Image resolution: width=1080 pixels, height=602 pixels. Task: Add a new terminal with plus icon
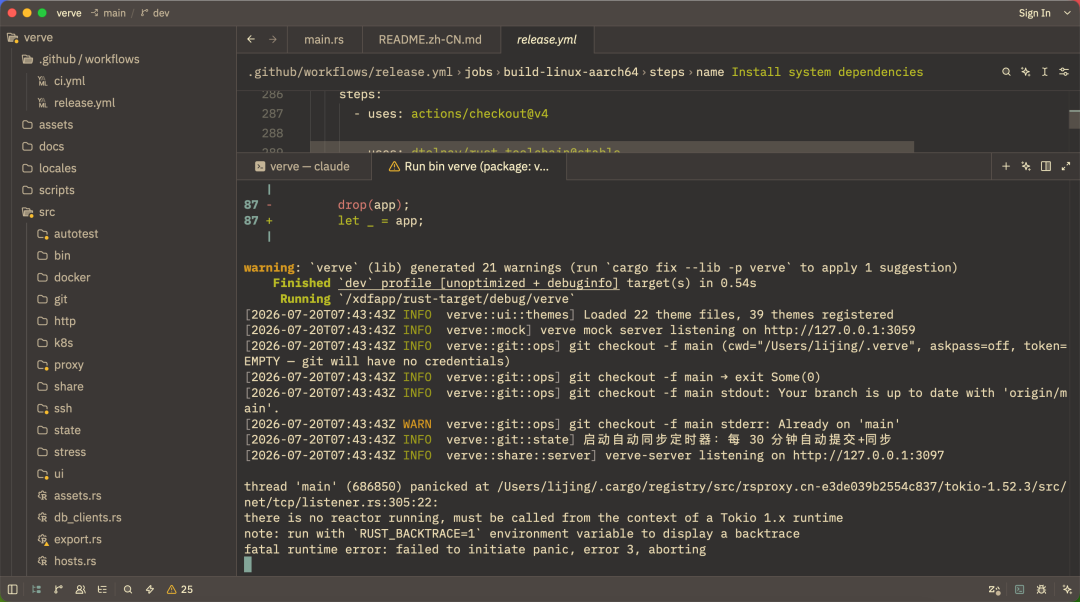click(x=1006, y=166)
